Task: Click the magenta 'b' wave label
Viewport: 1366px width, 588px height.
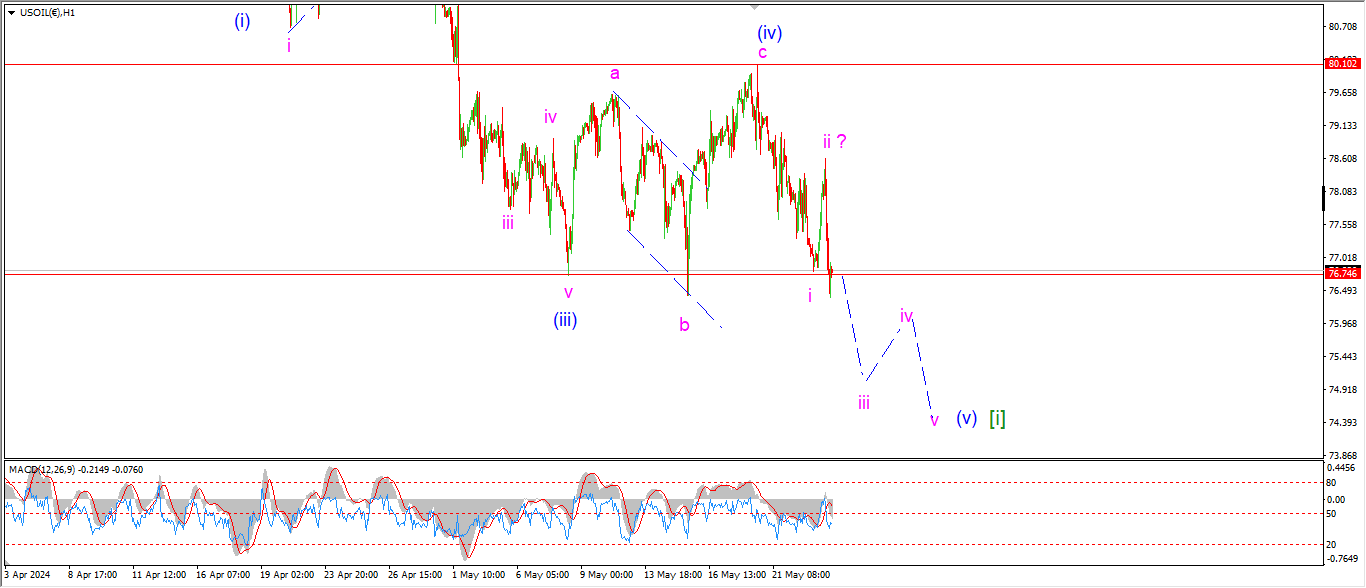Action: point(684,324)
